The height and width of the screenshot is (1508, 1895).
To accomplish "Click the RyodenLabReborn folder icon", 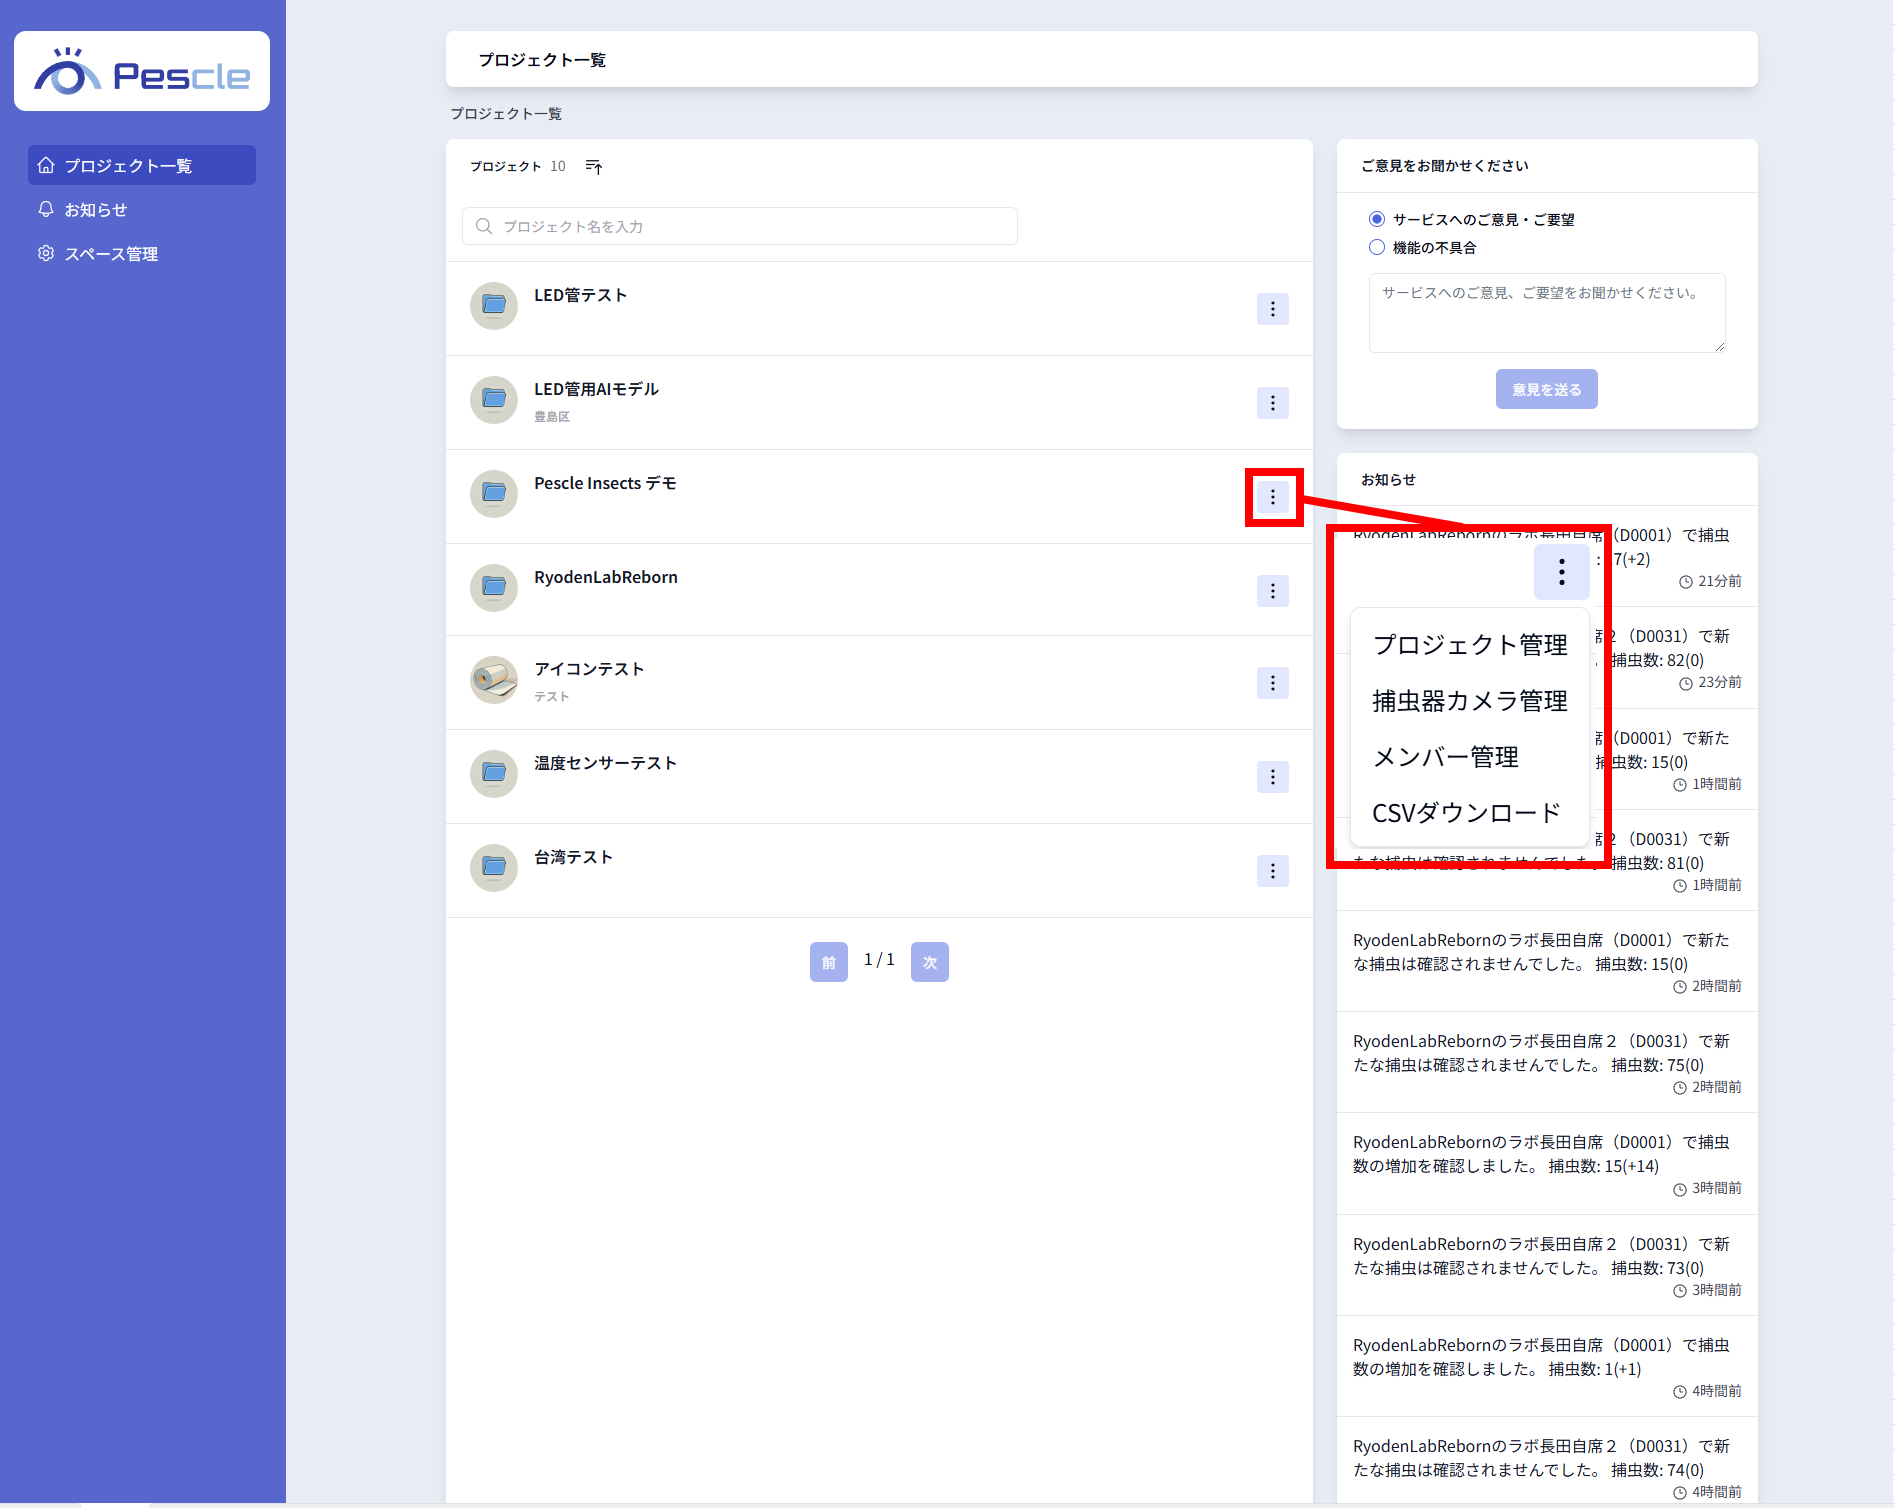I will [x=494, y=588].
